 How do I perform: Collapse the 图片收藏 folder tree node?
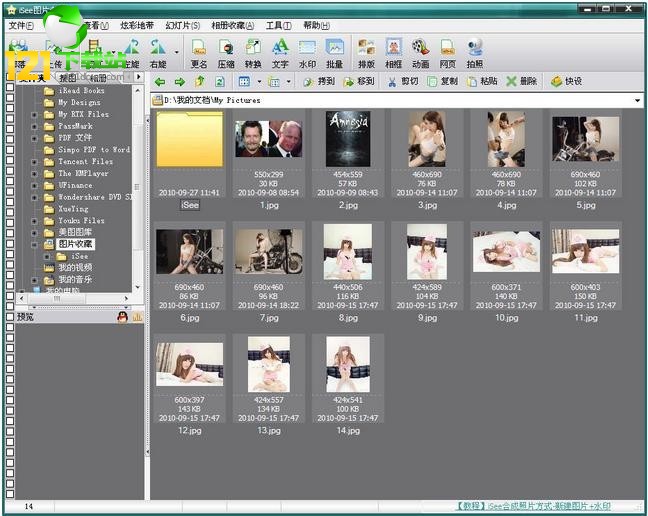[36, 244]
